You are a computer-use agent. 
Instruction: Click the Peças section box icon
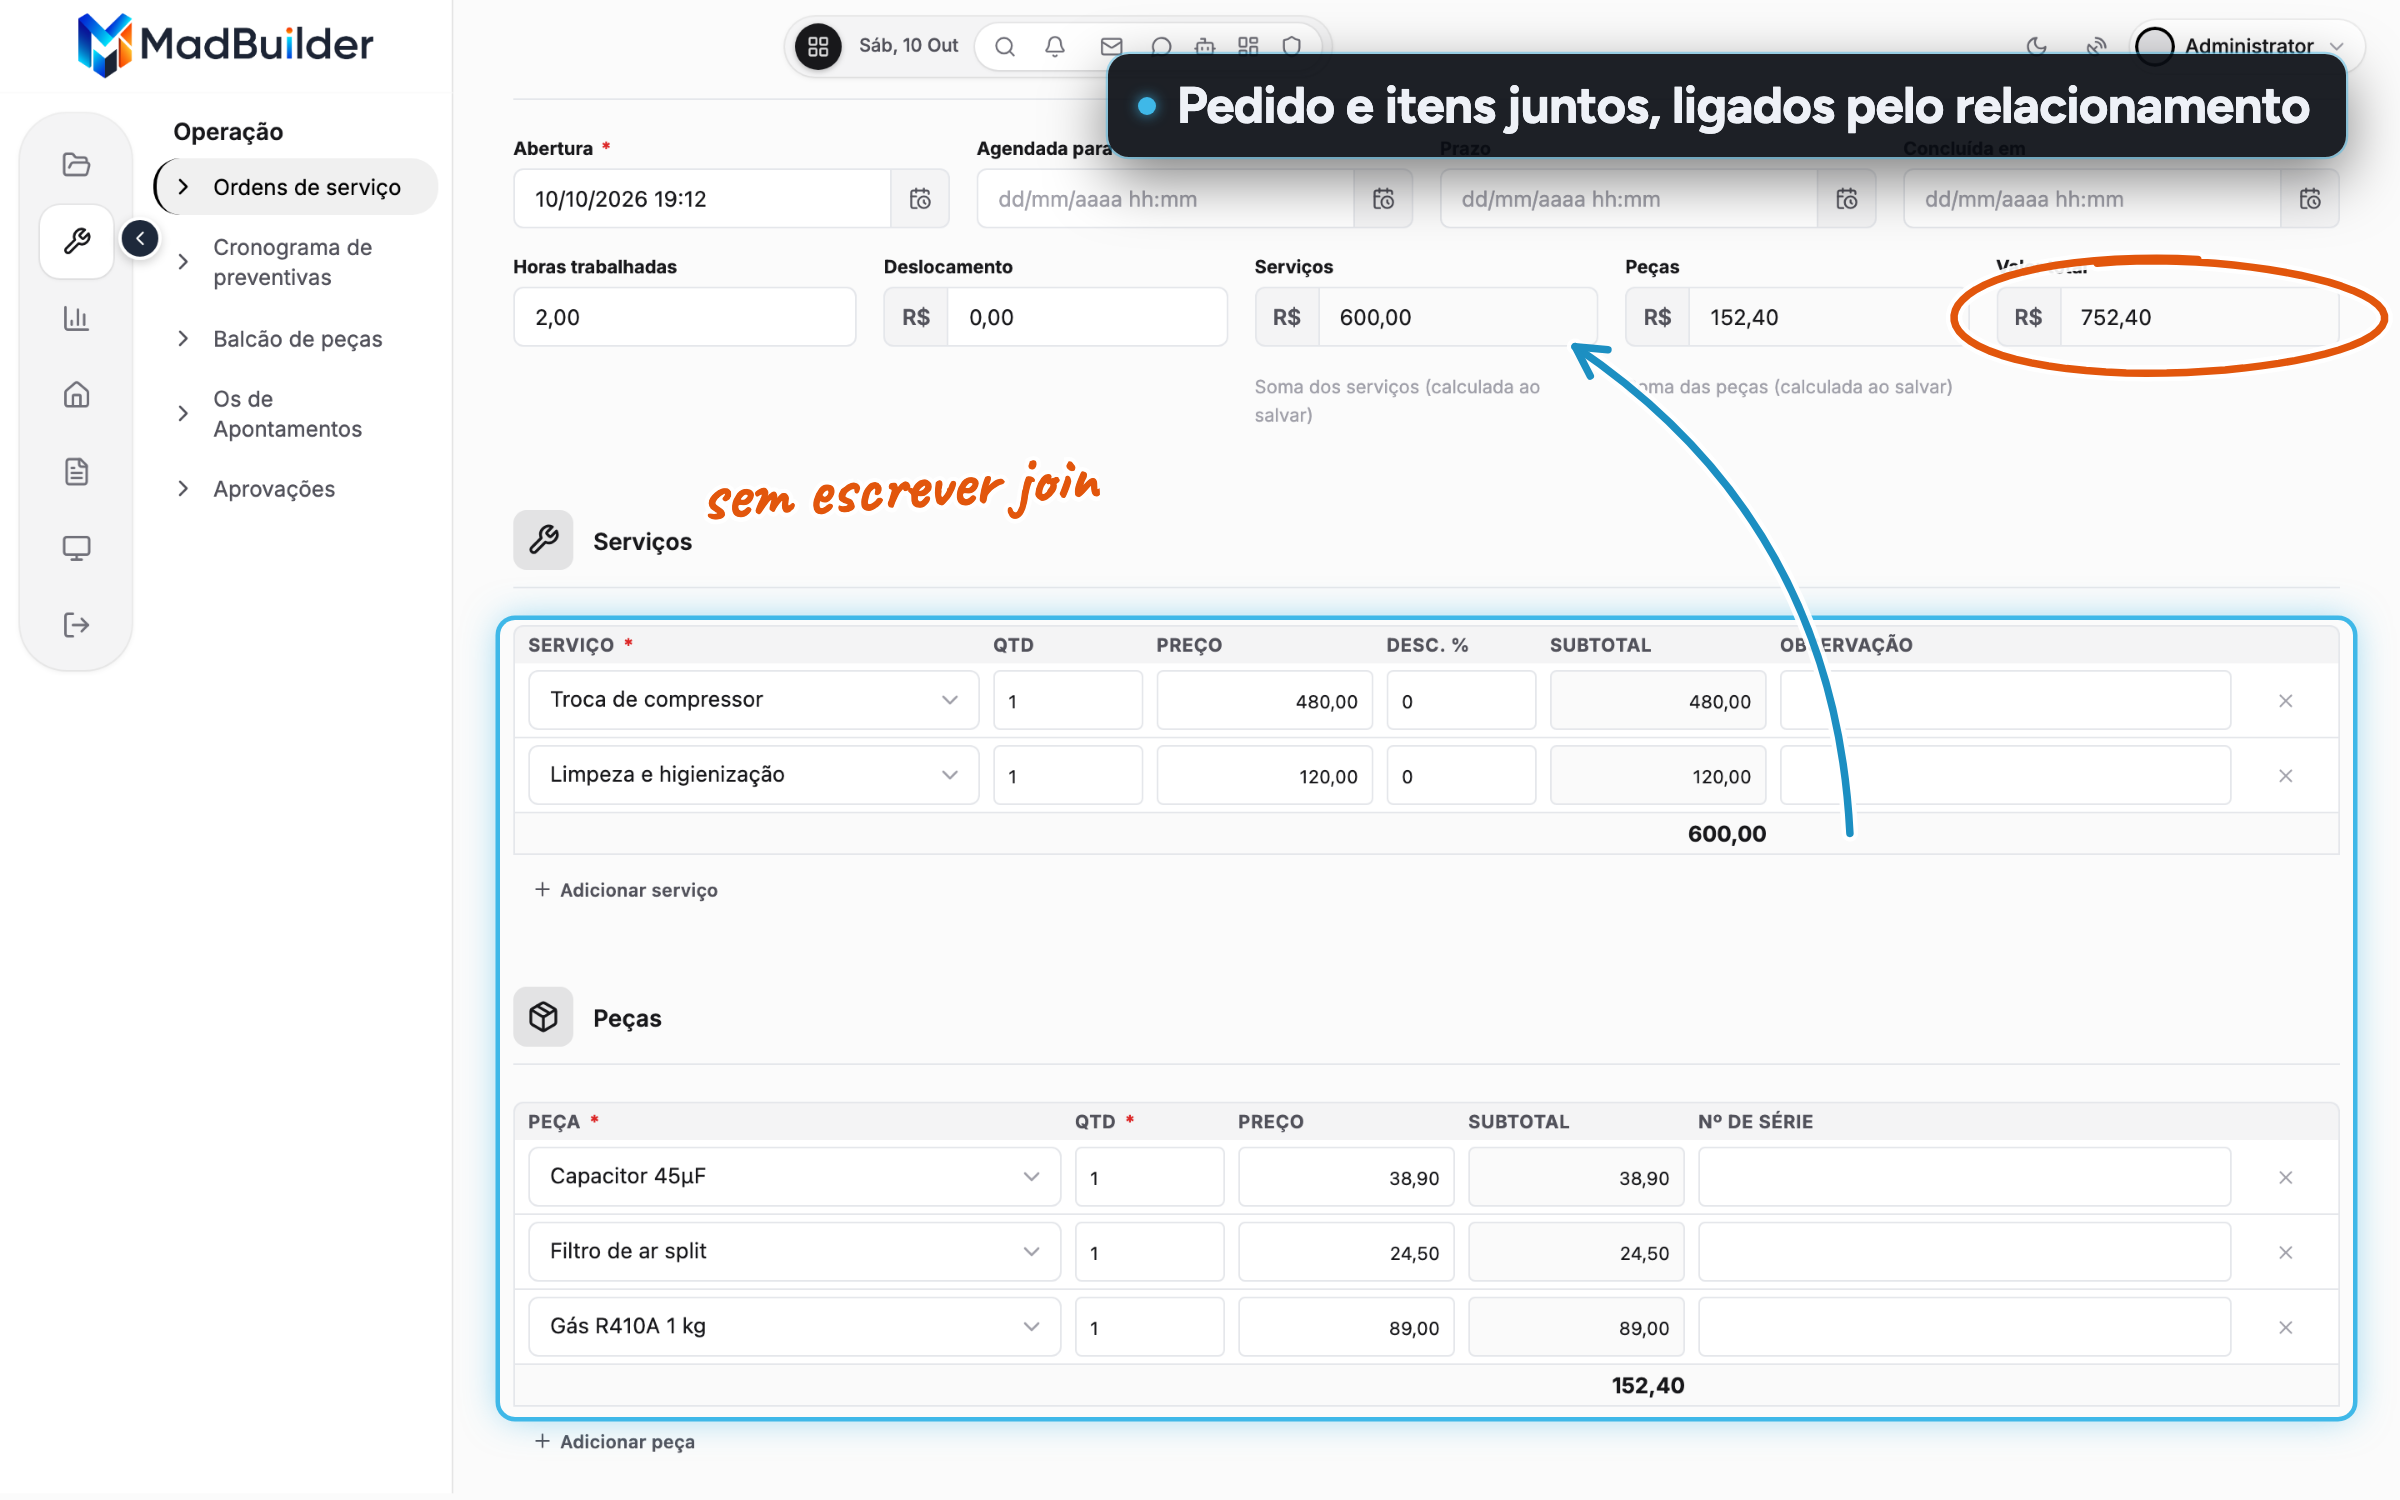pos(543,1017)
